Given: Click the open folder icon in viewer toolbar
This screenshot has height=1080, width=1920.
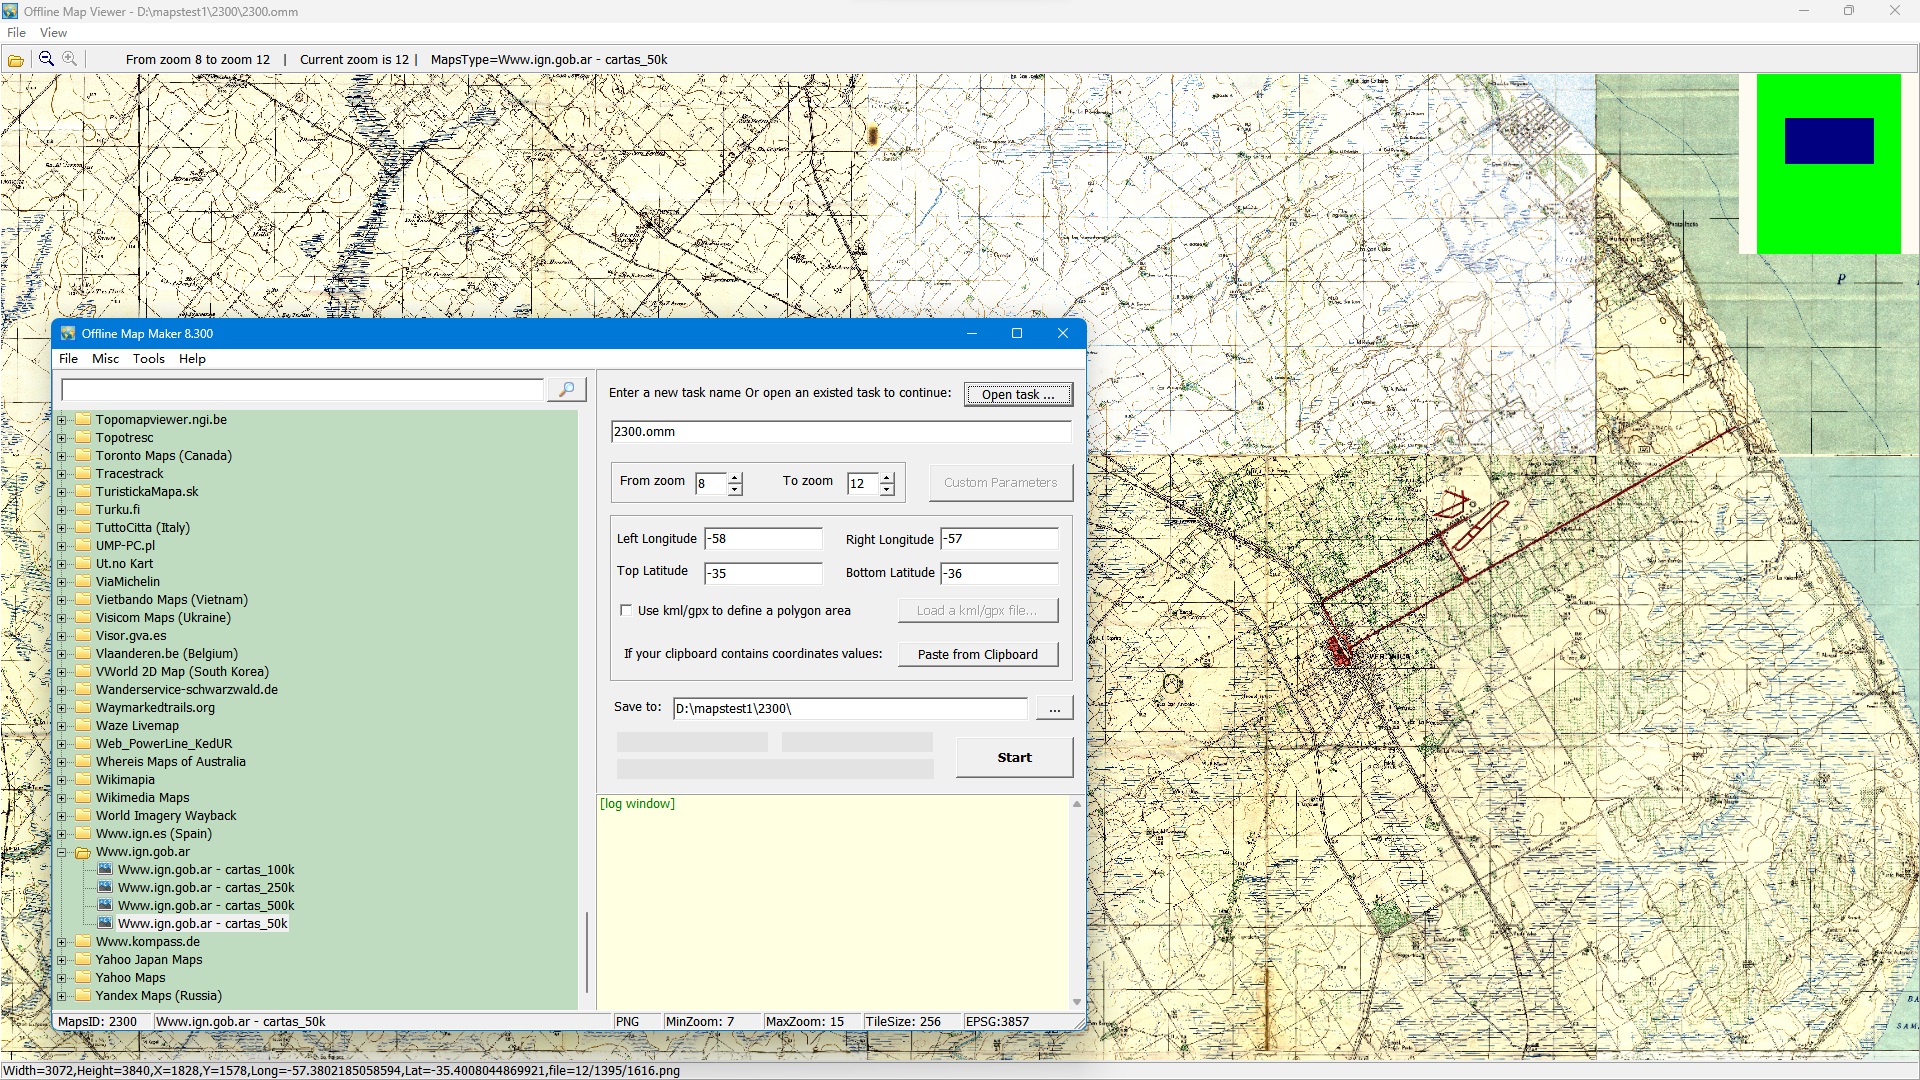Looking at the screenshot, I should (16, 60).
